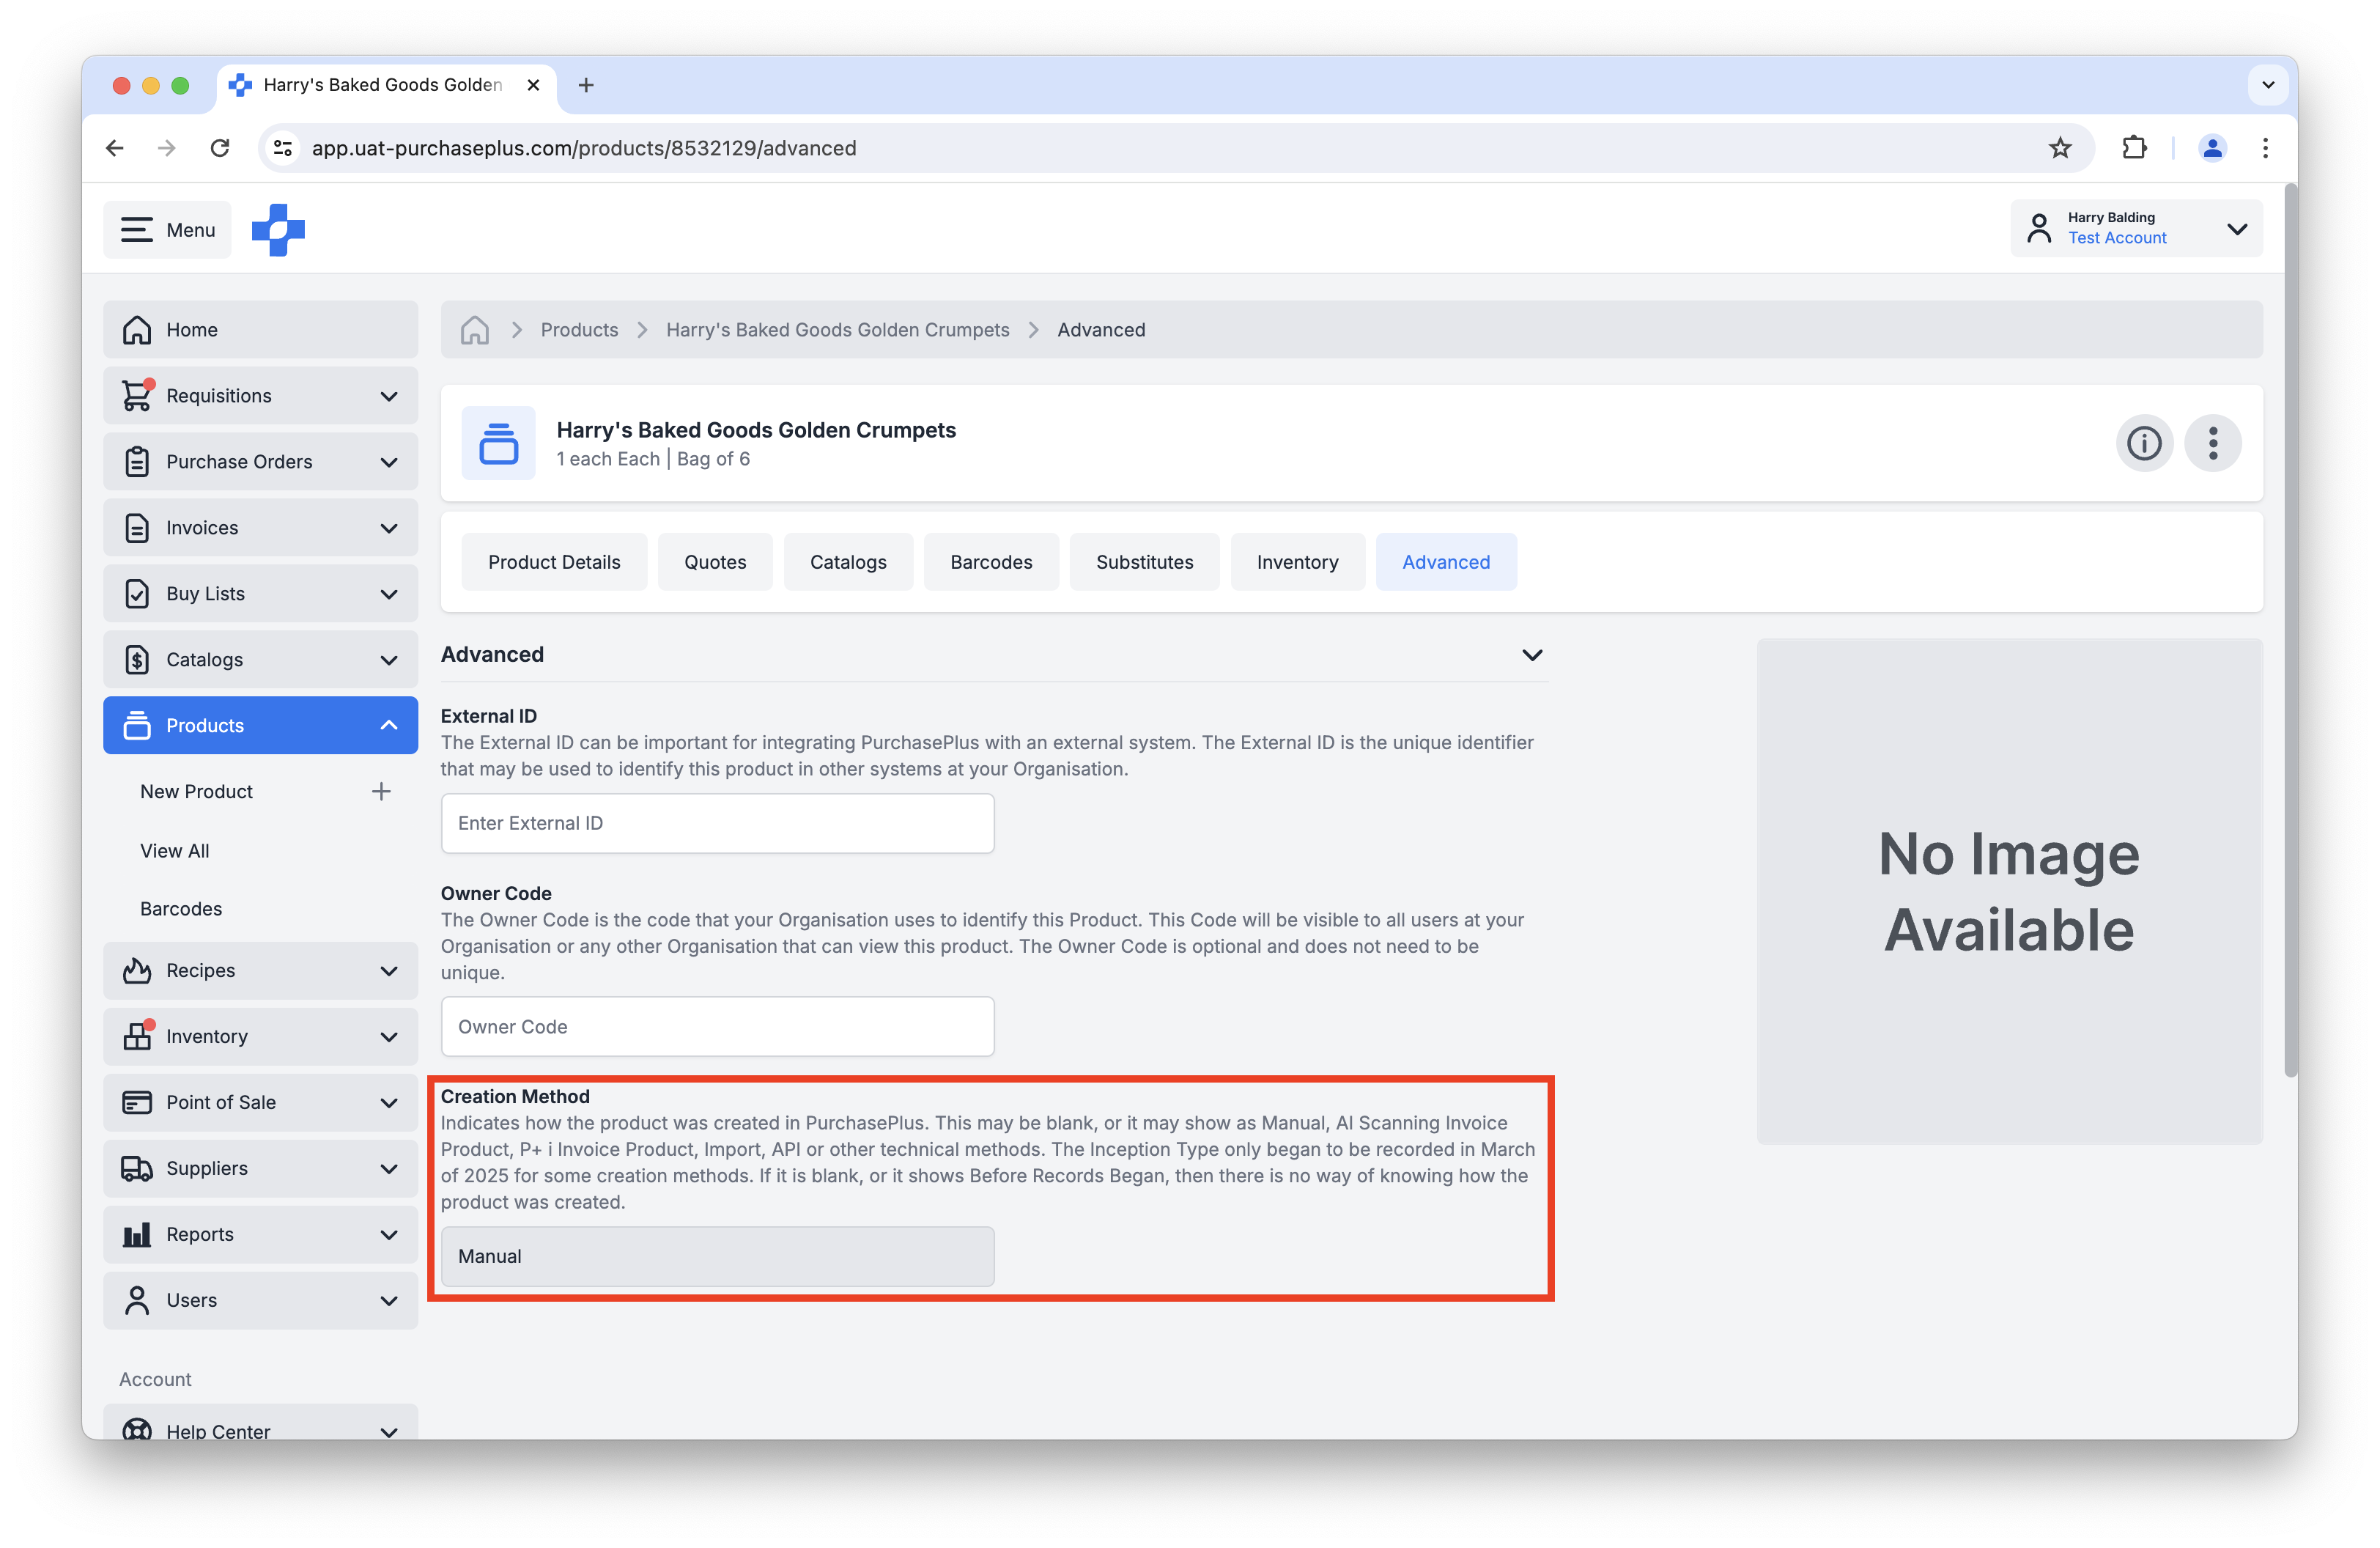The height and width of the screenshot is (1548, 2380).
Task: Click the Suppliers truck icon
Action: coord(137,1169)
